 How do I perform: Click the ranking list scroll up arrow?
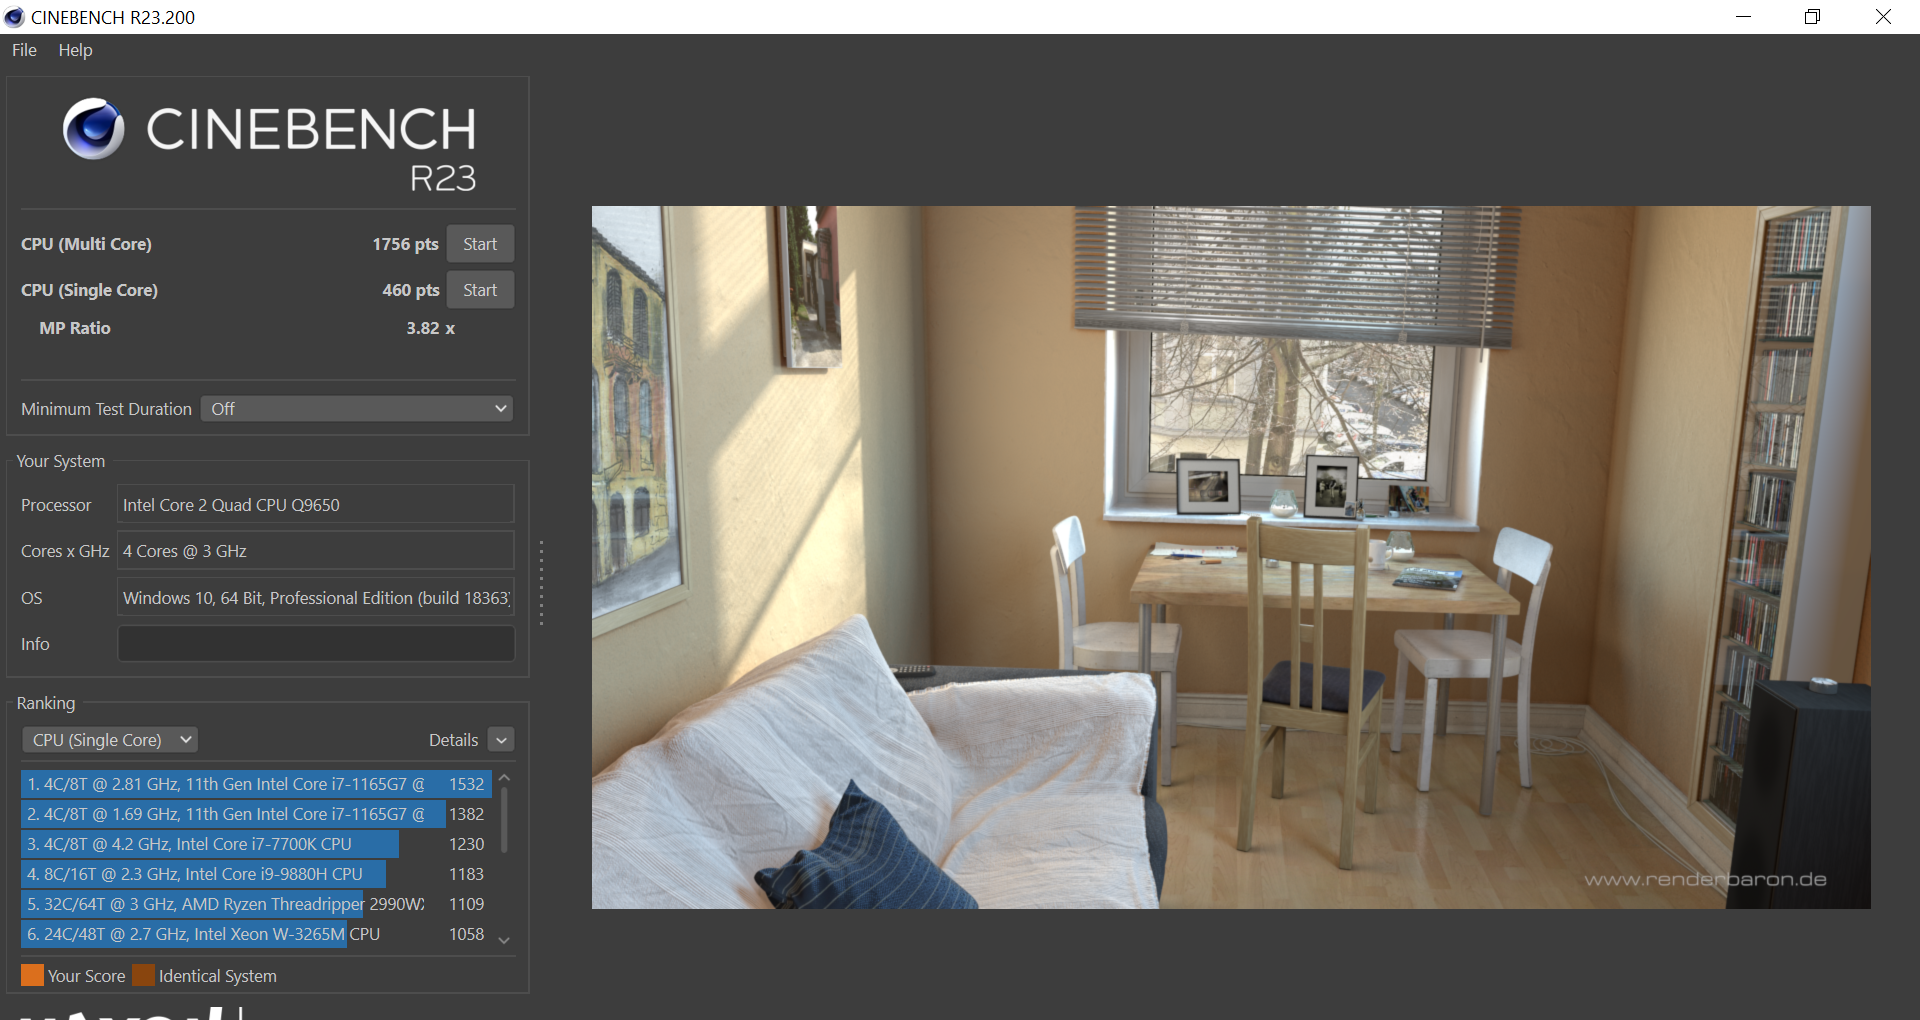(504, 777)
